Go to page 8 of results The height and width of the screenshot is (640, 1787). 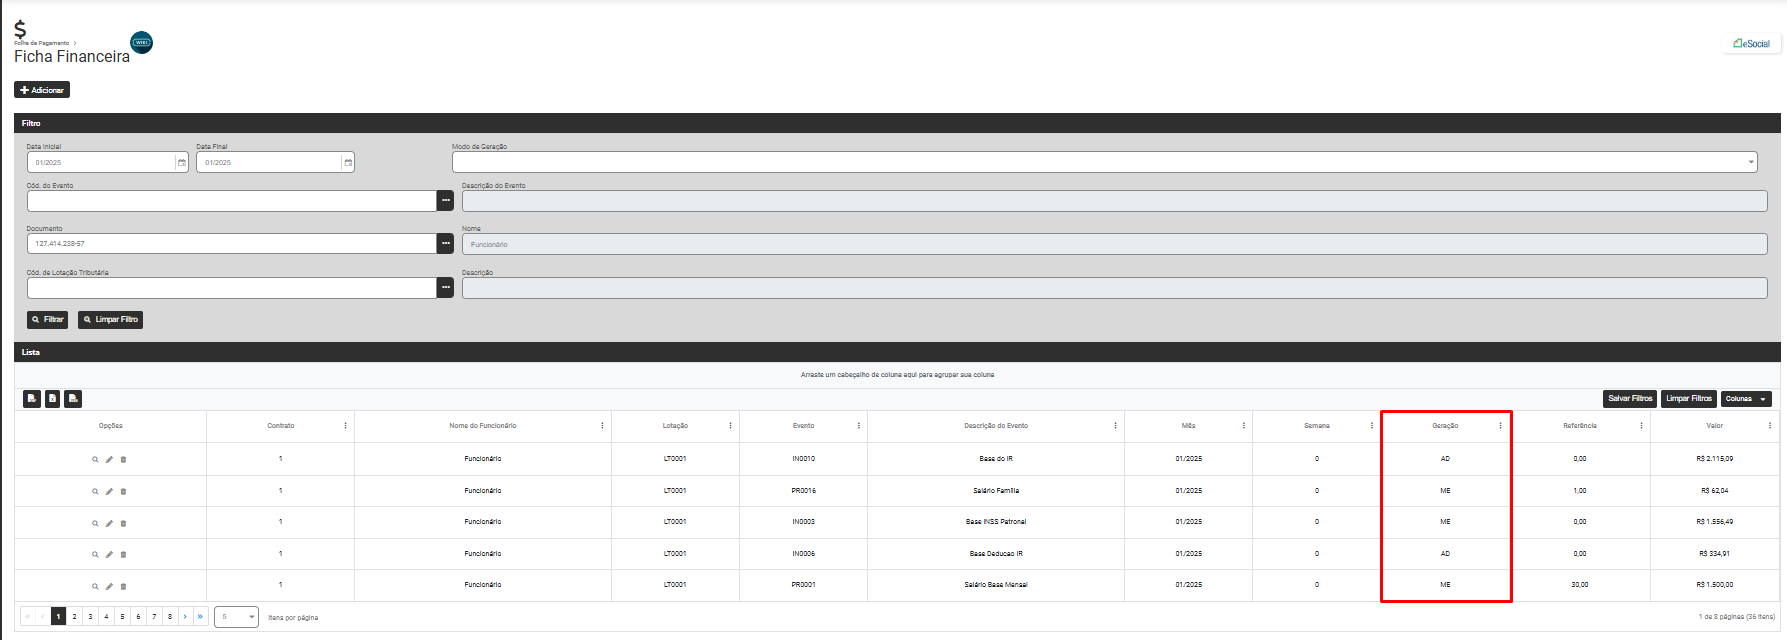pyautogui.click(x=170, y=617)
